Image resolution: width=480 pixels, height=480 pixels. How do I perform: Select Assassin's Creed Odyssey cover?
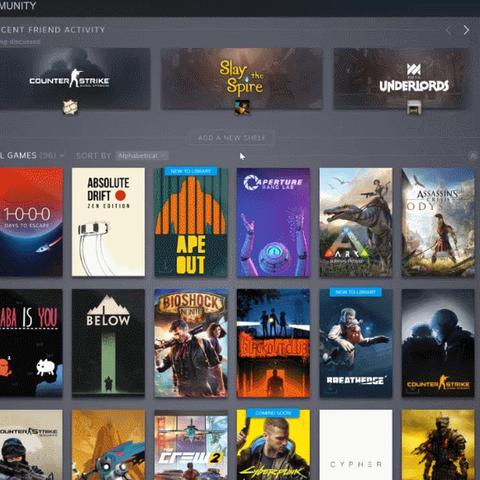[x=438, y=222]
